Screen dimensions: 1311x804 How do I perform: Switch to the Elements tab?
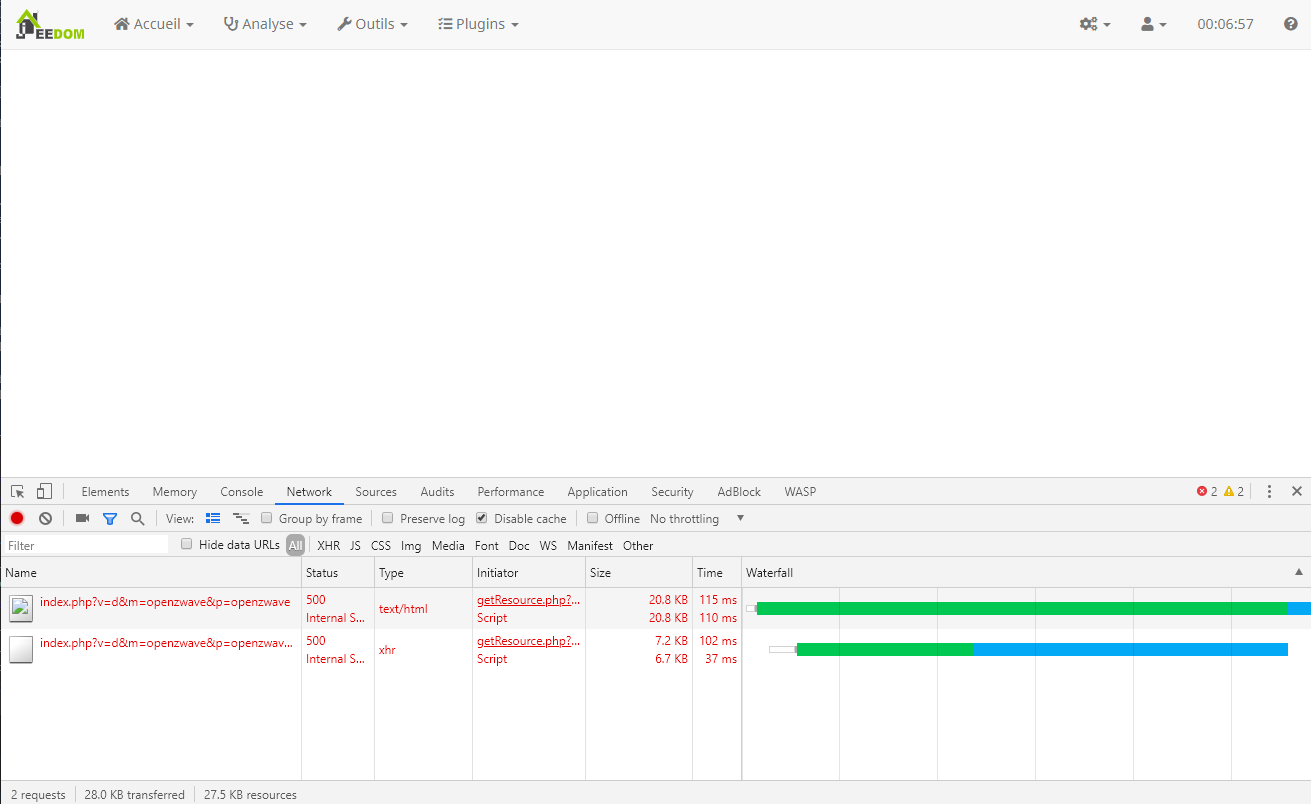click(x=105, y=492)
